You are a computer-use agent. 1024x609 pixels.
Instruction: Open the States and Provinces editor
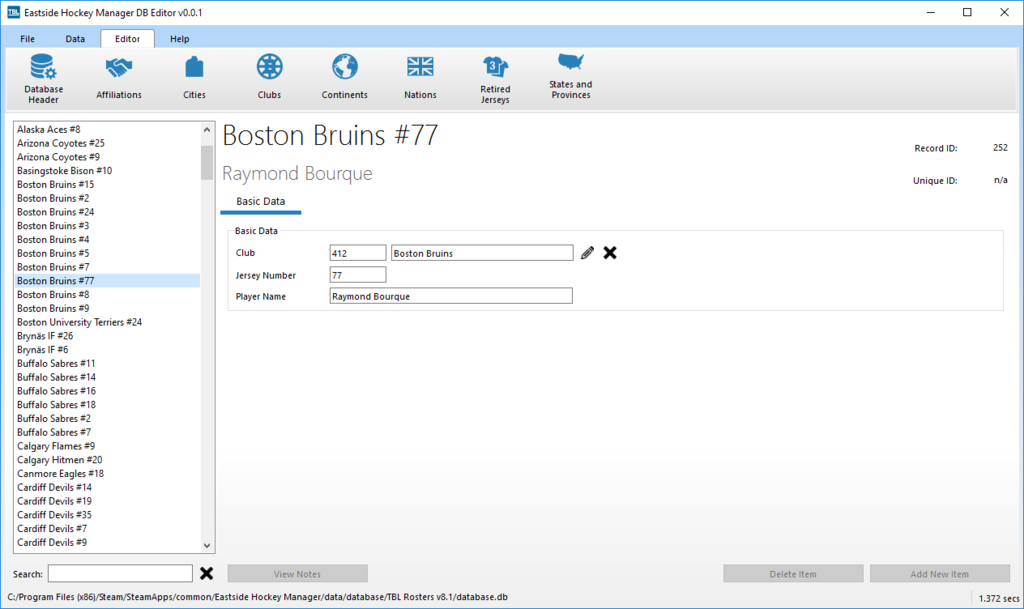[x=571, y=76]
